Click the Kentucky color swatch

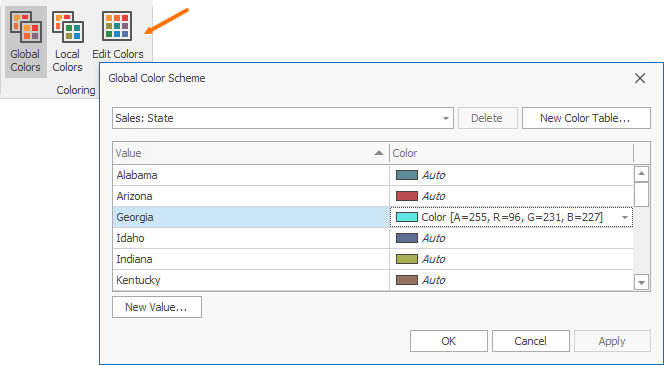407,280
